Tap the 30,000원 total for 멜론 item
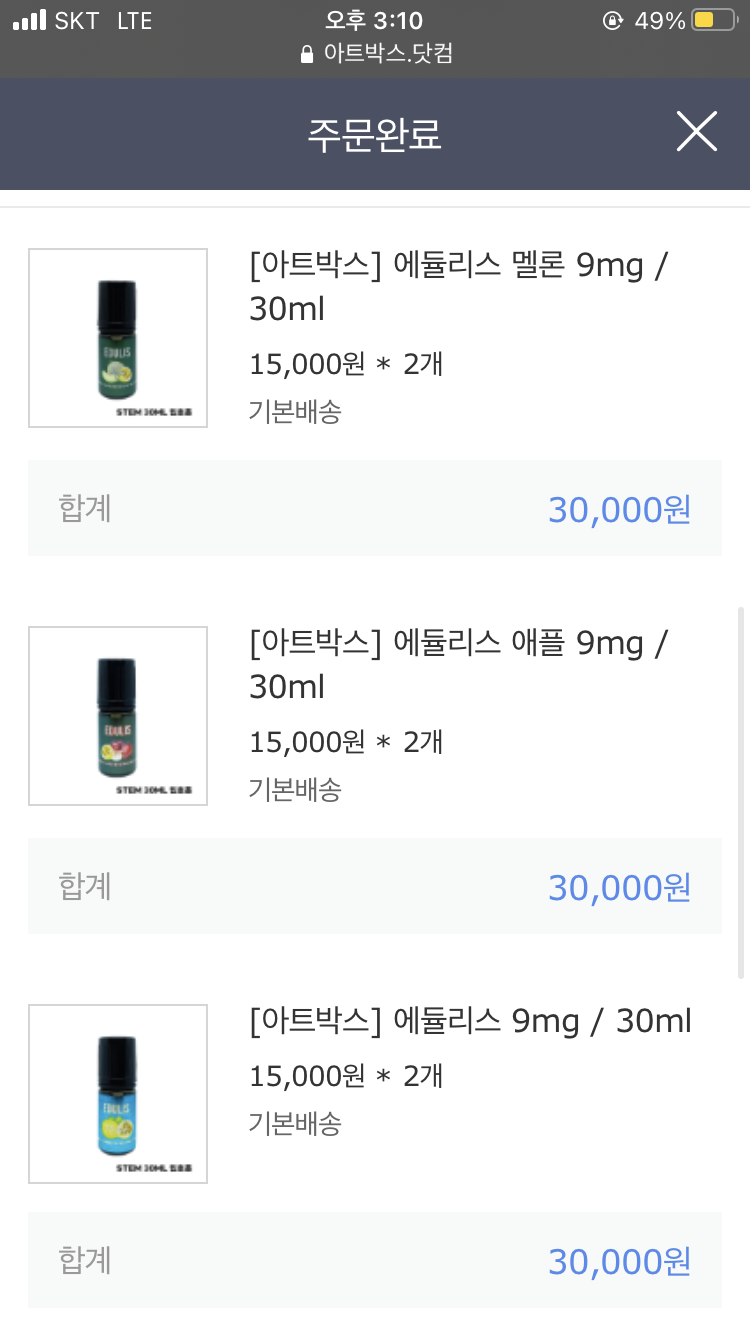Screen dimensions: 750x1334 619,509
